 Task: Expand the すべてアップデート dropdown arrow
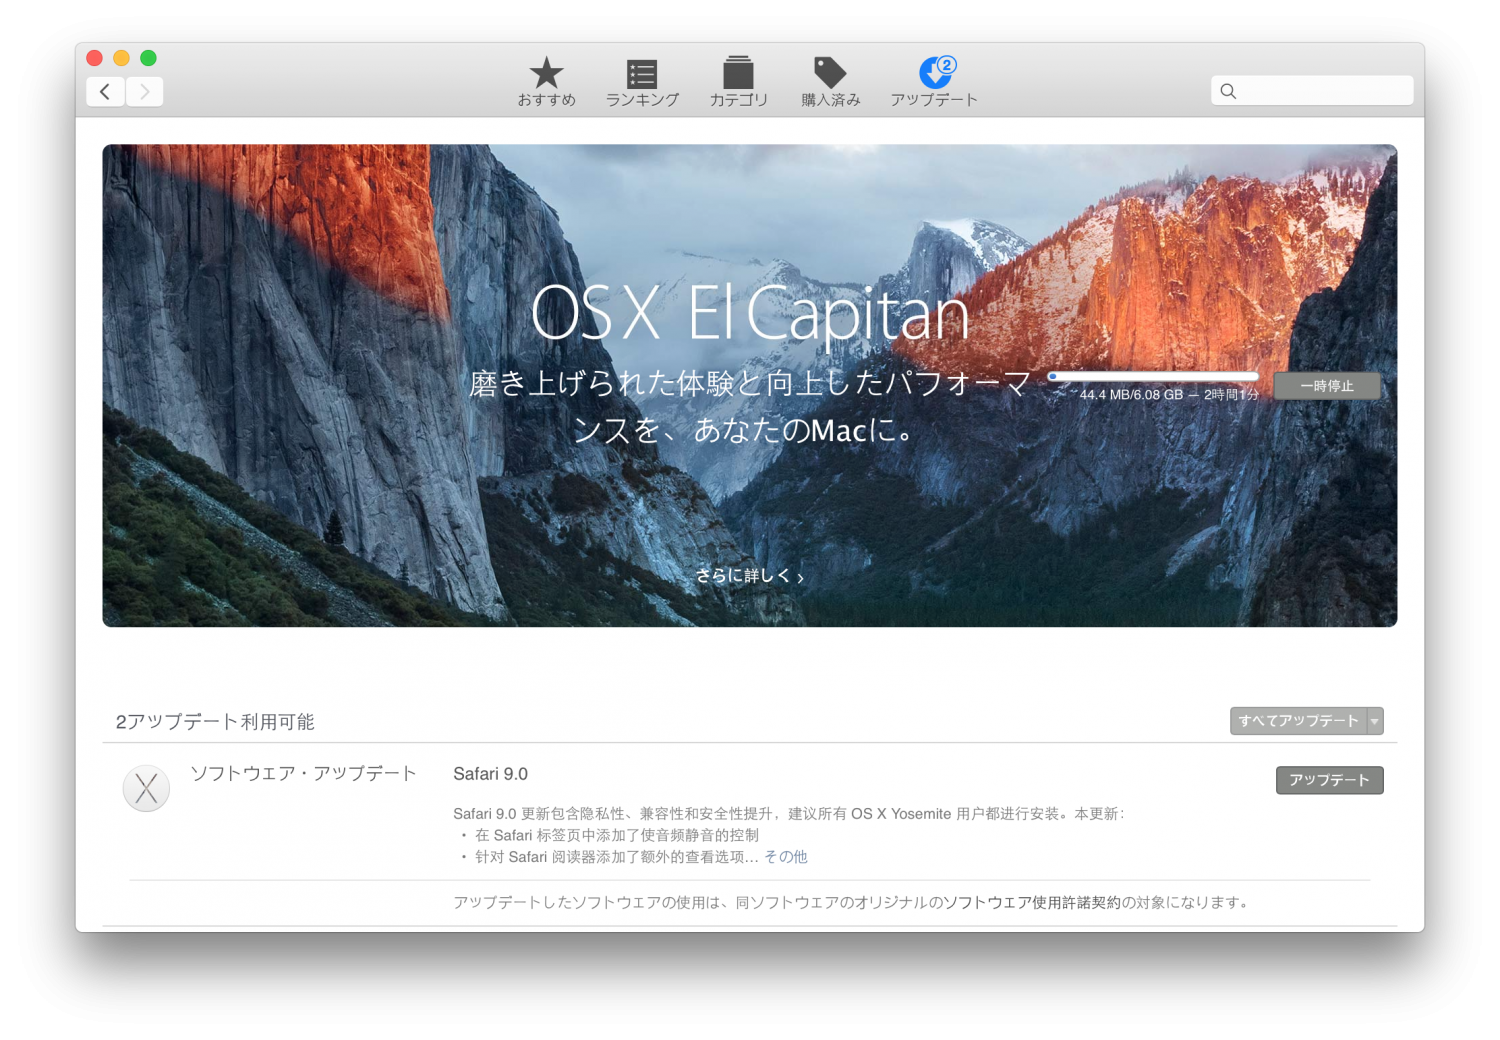(x=1375, y=721)
